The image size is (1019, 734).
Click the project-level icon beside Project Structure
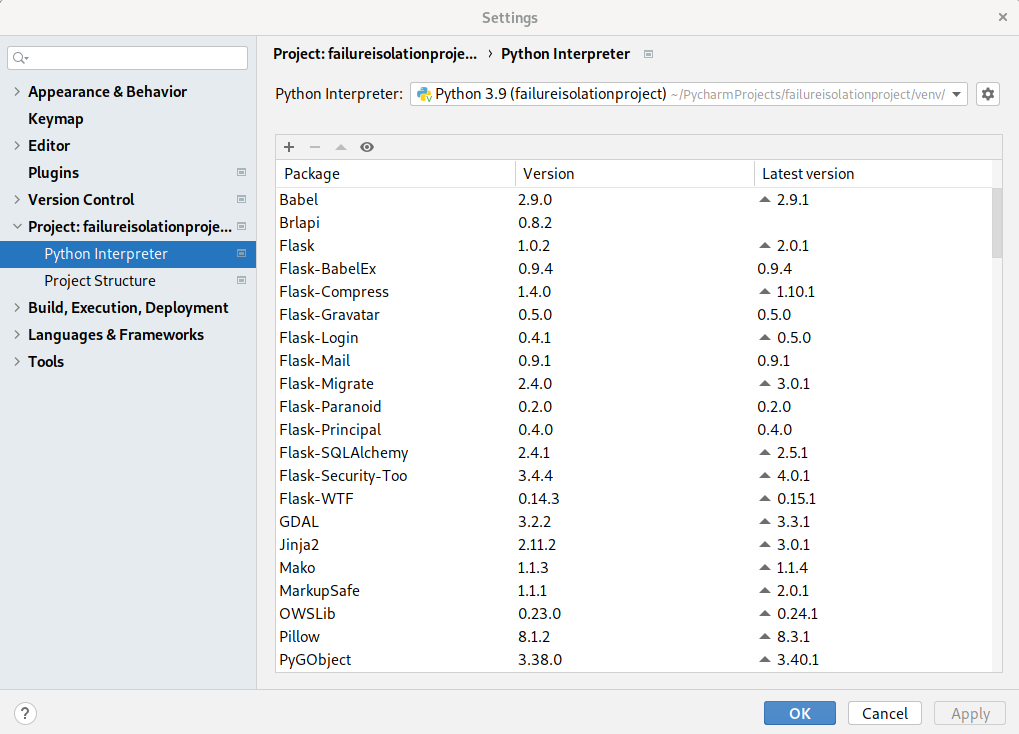point(242,280)
